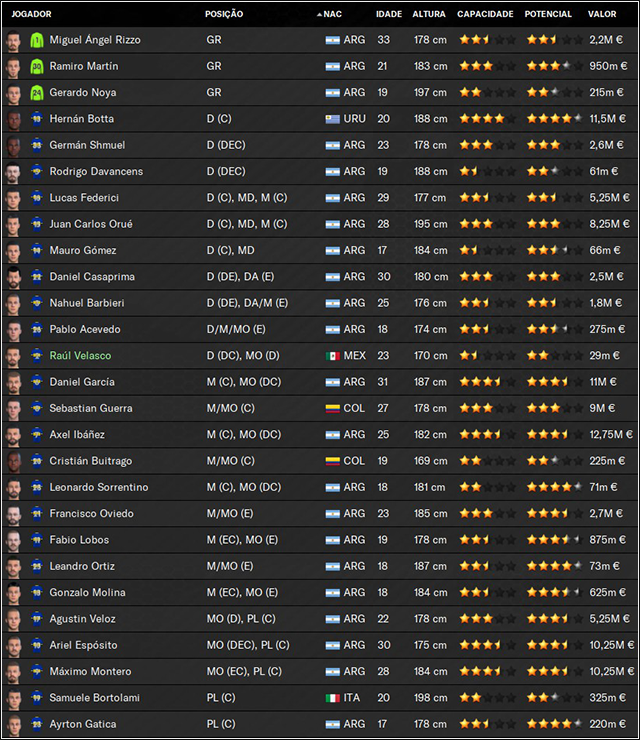Click Hernán Botta's value 11,5M €
The height and width of the screenshot is (740, 640).
click(x=607, y=119)
